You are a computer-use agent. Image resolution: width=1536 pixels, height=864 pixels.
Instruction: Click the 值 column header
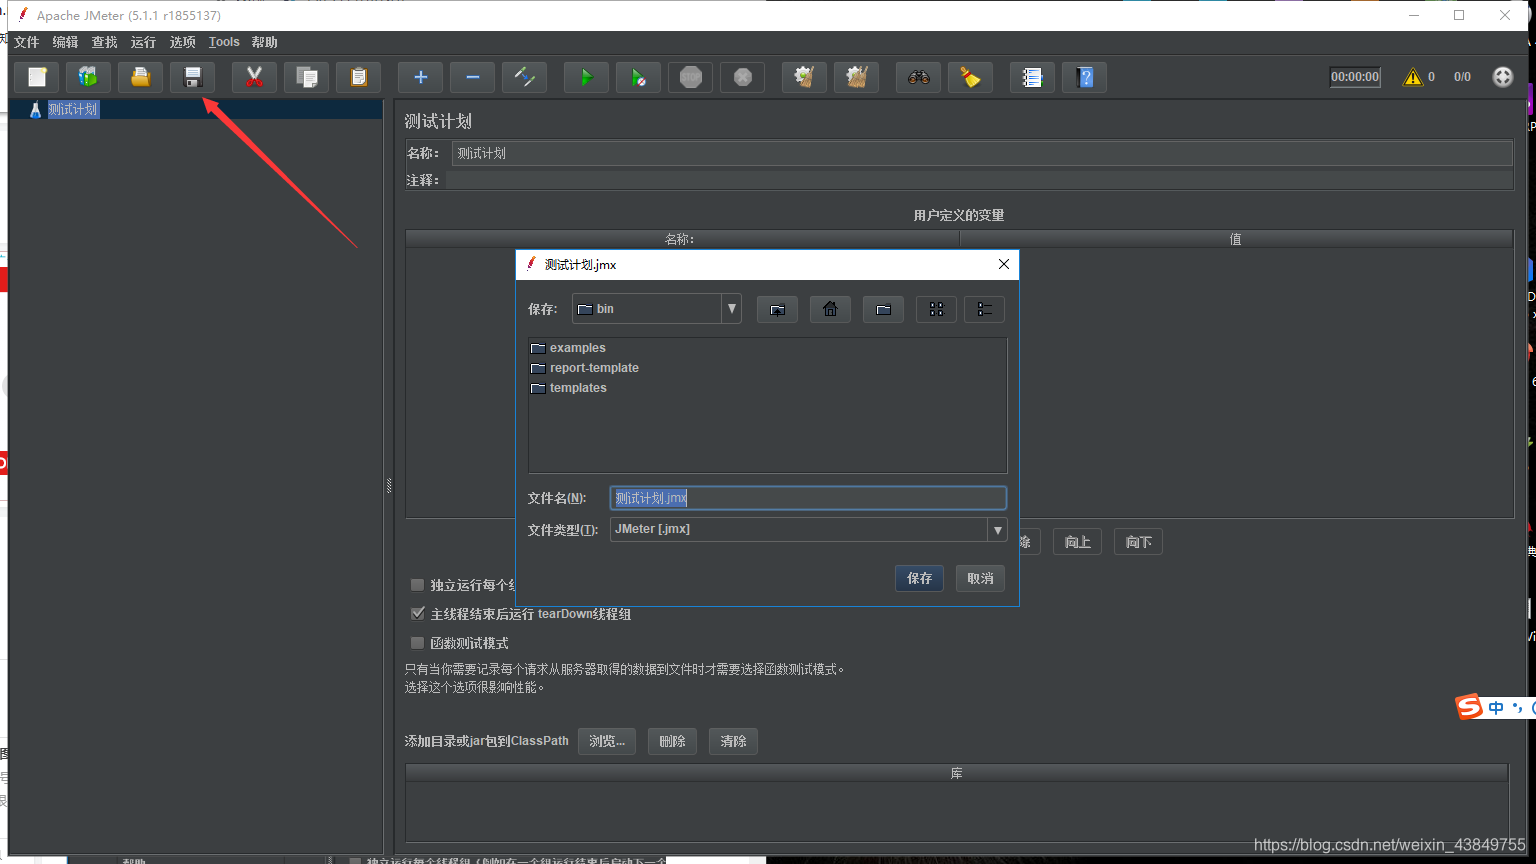coord(1236,239)
